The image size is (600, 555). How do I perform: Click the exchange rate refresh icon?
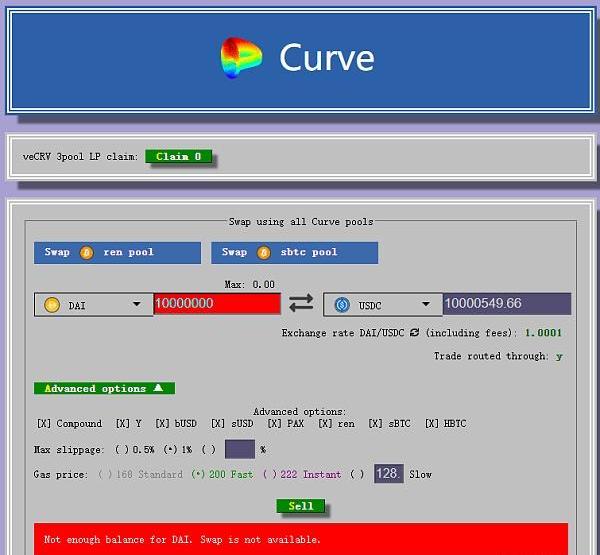(x=414, y=333)
